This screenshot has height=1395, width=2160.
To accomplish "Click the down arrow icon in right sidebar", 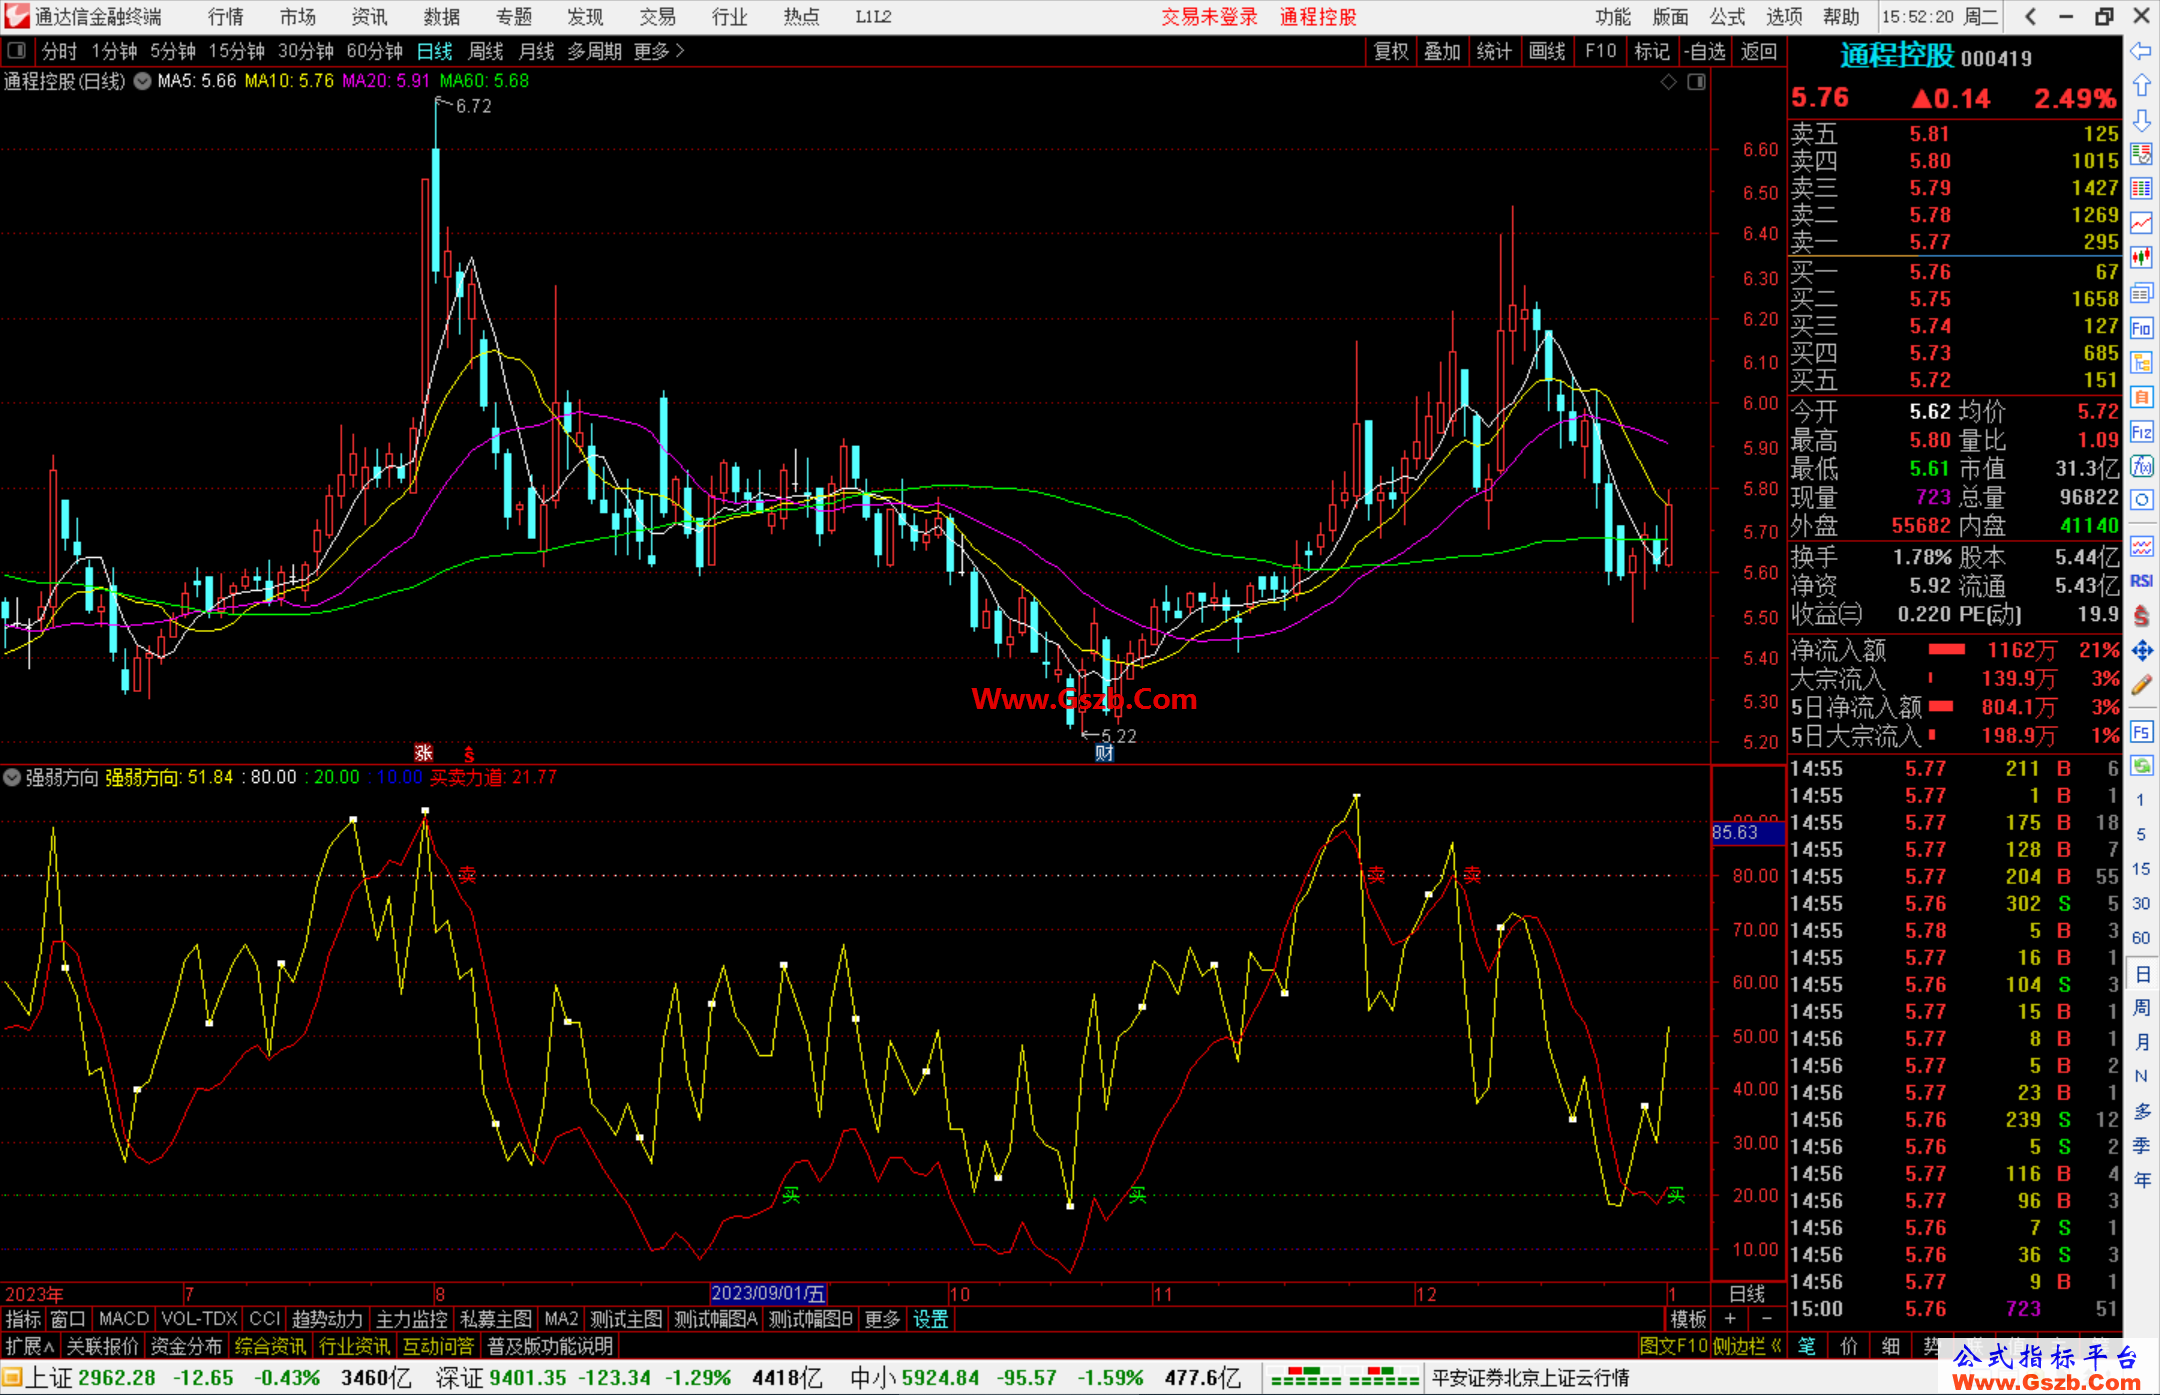I will pos(2141,121).
